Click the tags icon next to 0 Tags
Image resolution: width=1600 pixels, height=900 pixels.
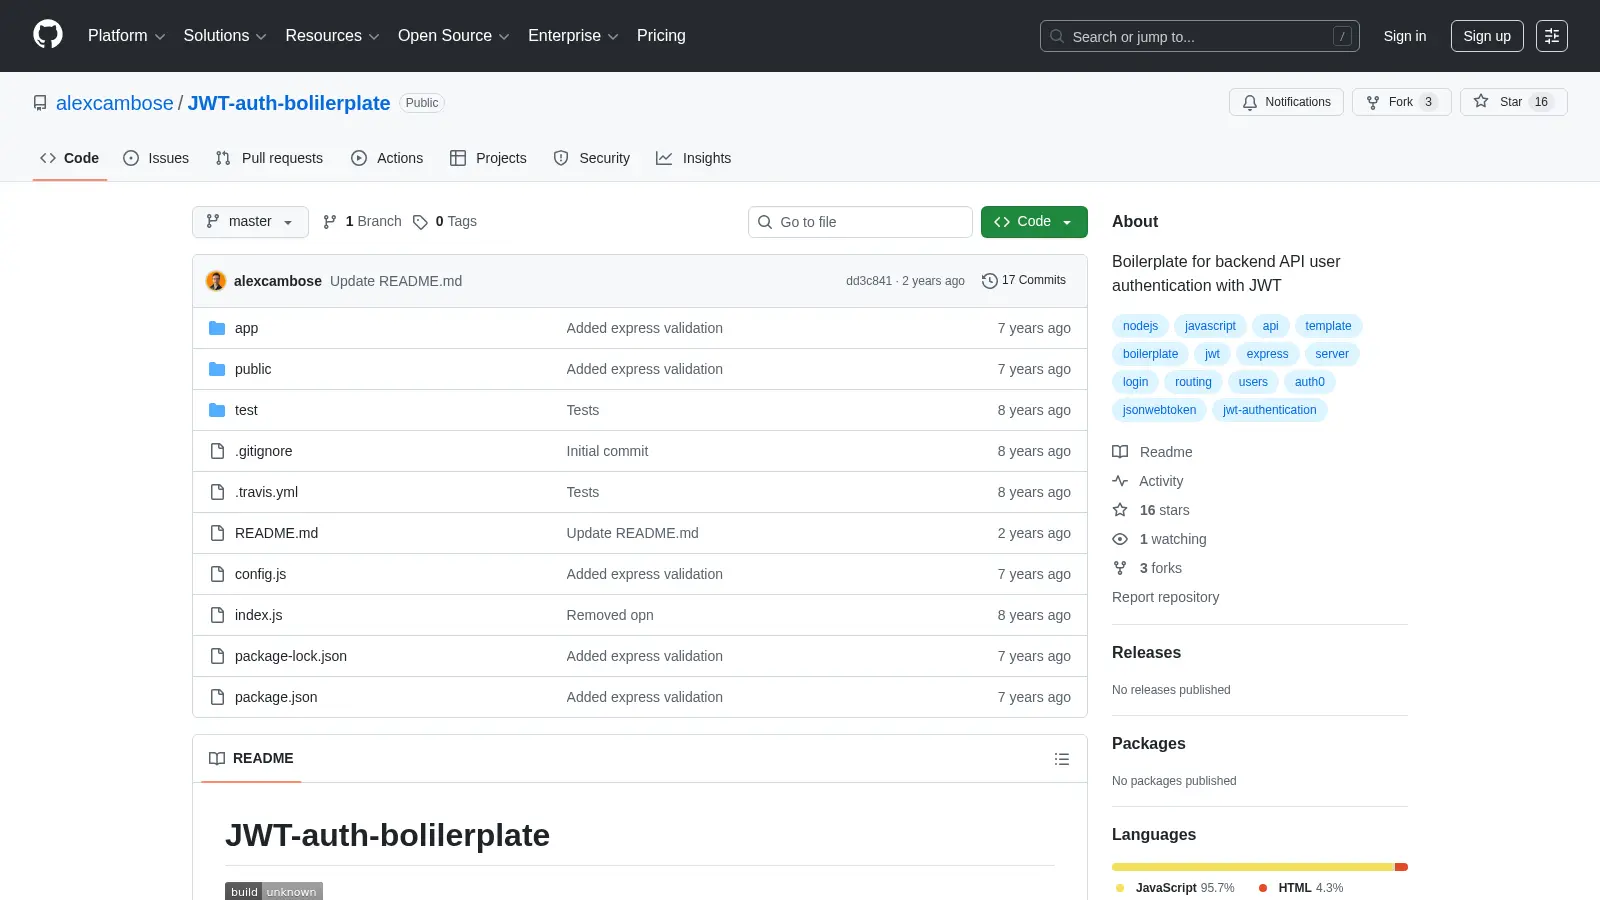point(420,222)
